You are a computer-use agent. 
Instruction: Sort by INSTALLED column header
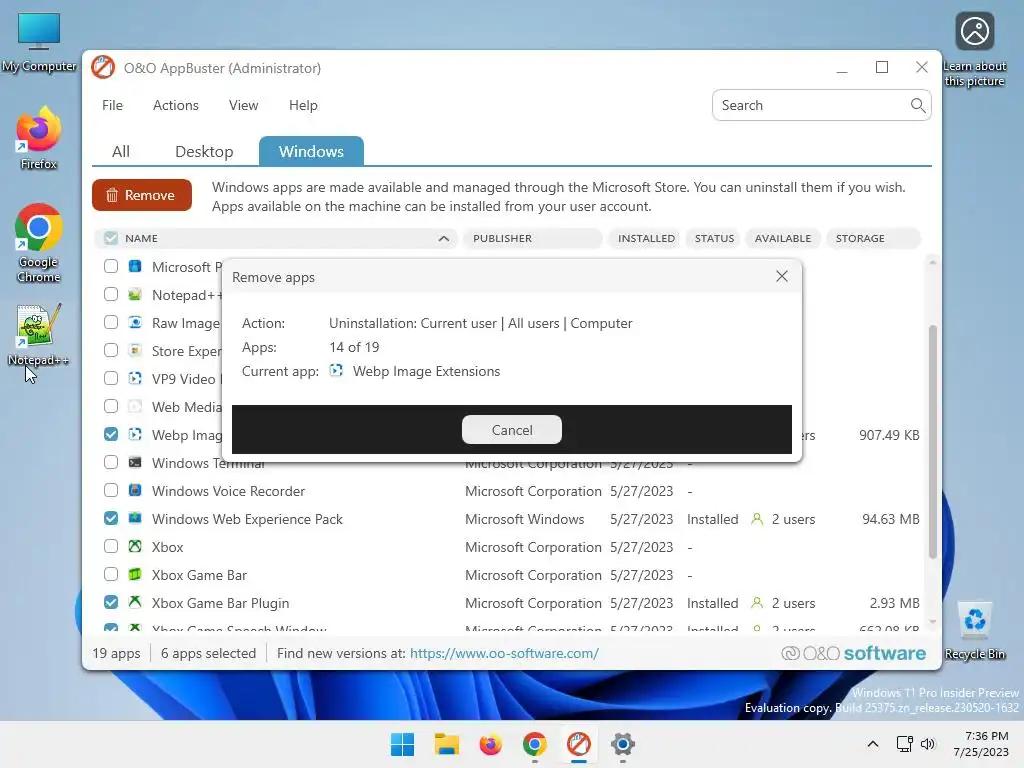[x=647, y=238]
